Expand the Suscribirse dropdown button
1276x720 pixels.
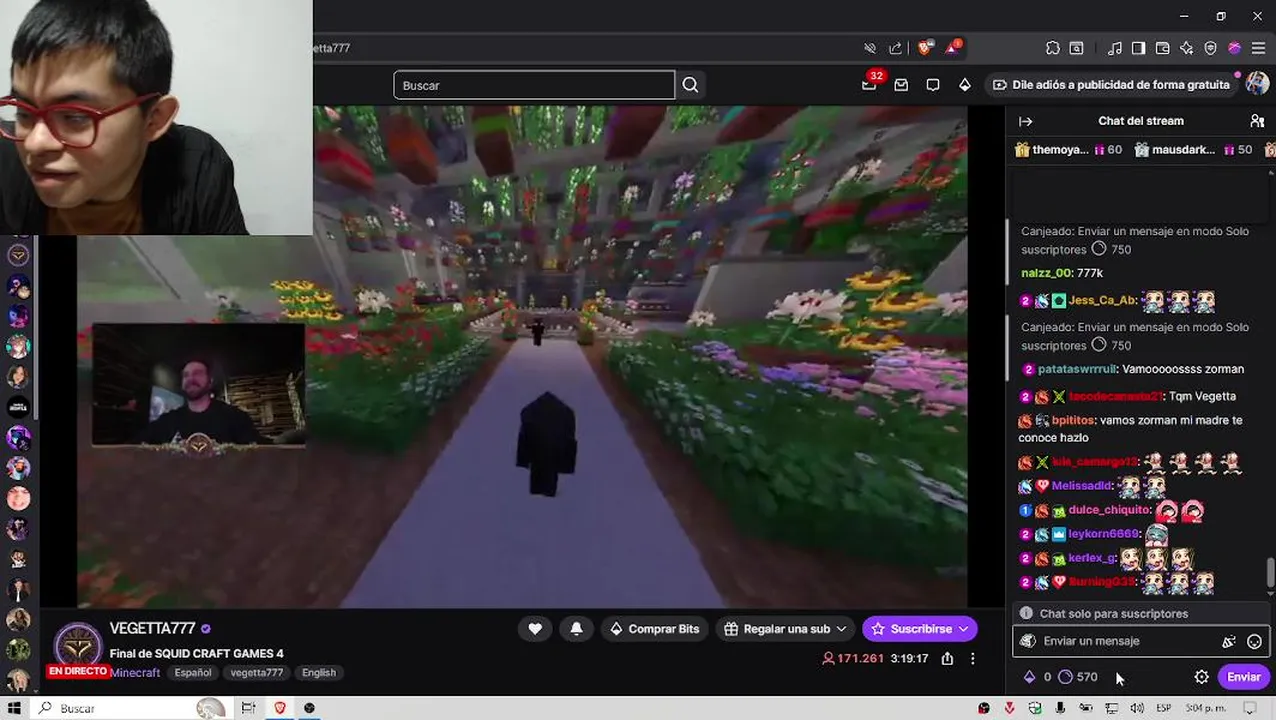pos(964,629)
